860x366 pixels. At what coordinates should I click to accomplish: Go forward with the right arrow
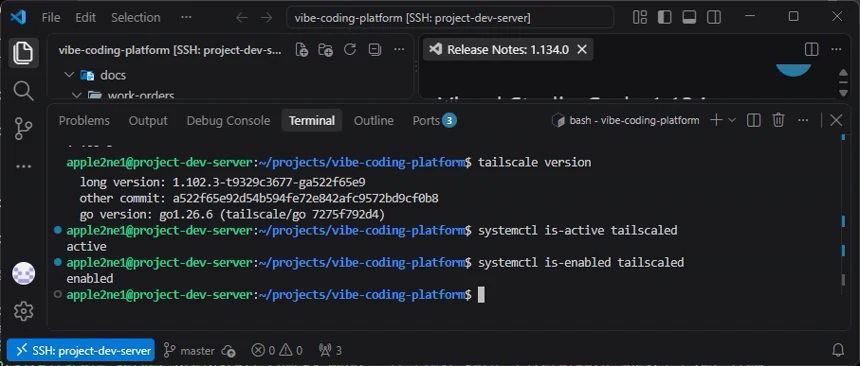[266, 18]
